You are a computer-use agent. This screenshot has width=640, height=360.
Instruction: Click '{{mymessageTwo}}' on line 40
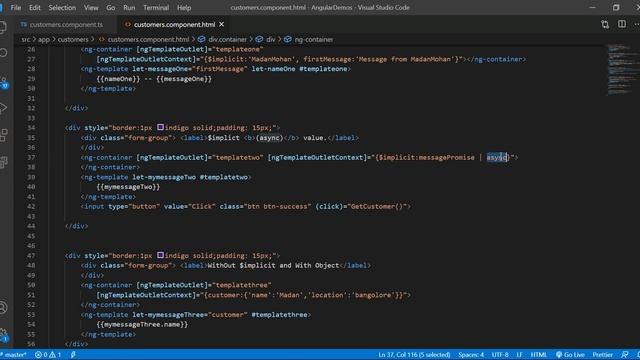pos(128,187)
